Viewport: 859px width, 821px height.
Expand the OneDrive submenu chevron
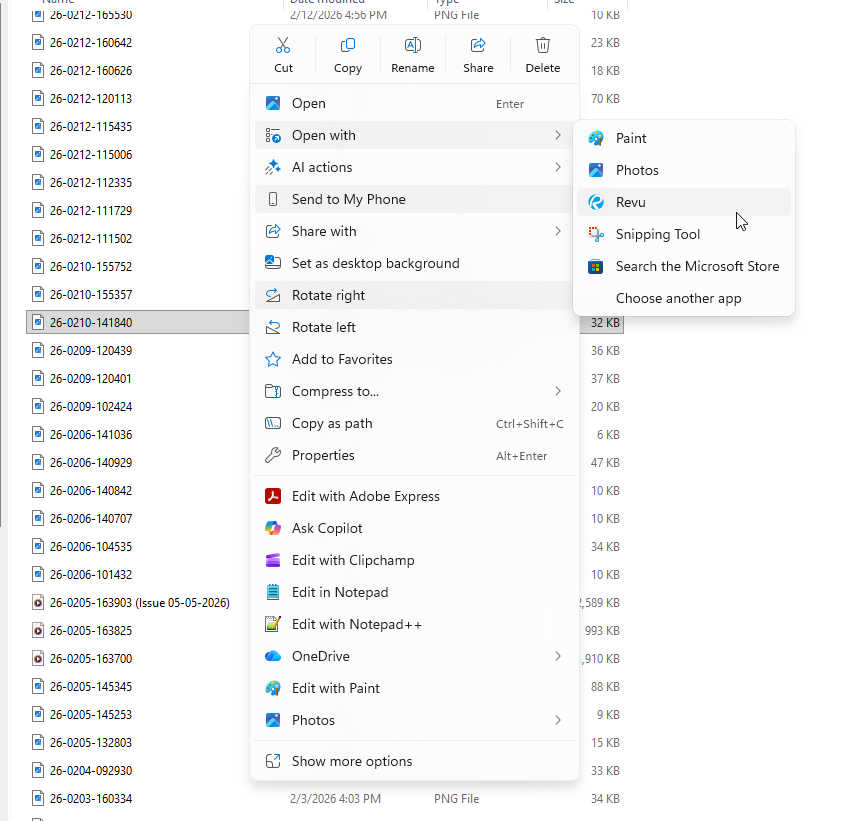point(558,656)
